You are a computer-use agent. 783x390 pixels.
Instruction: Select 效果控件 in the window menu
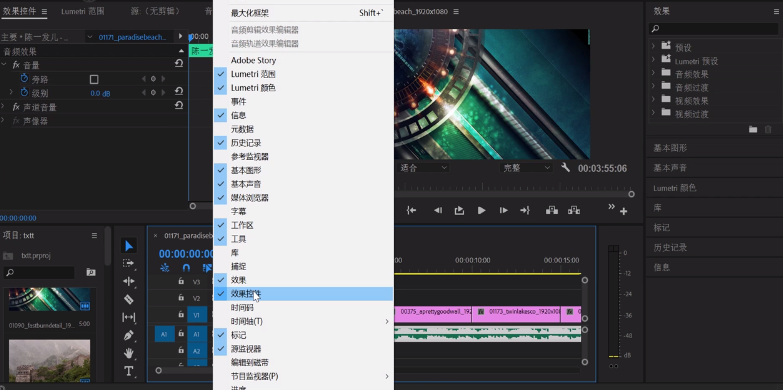click(x=303, y=294)
